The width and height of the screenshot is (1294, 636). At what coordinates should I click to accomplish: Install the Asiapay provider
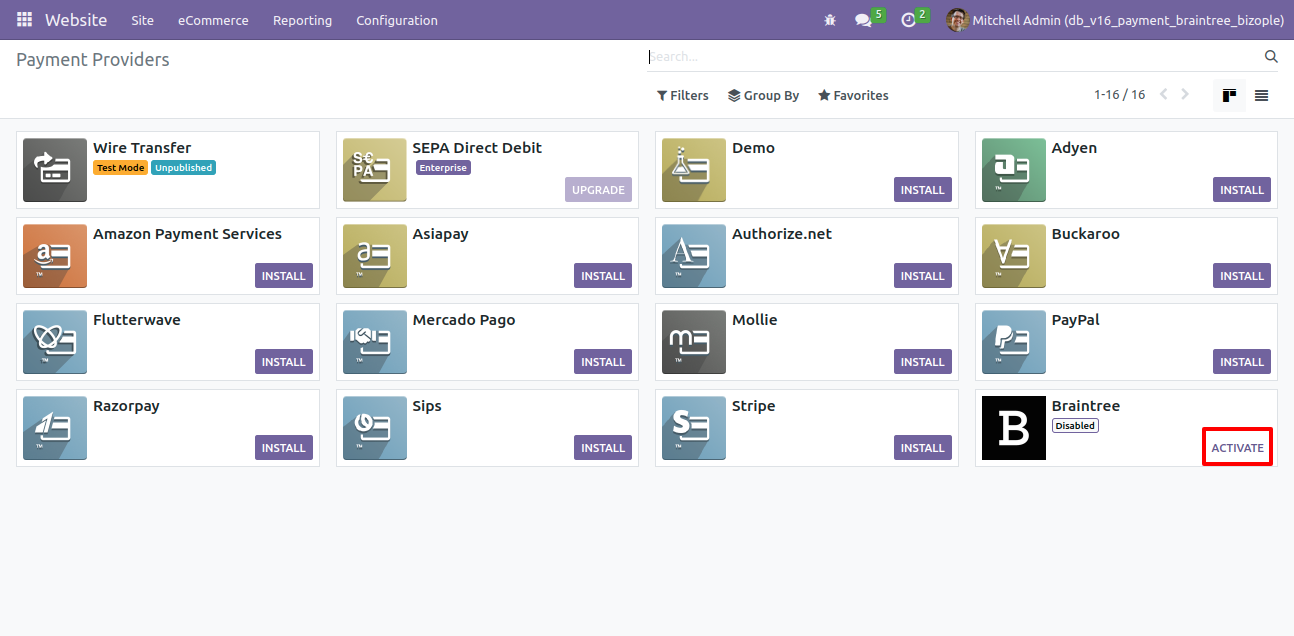[x=603, y=276]
